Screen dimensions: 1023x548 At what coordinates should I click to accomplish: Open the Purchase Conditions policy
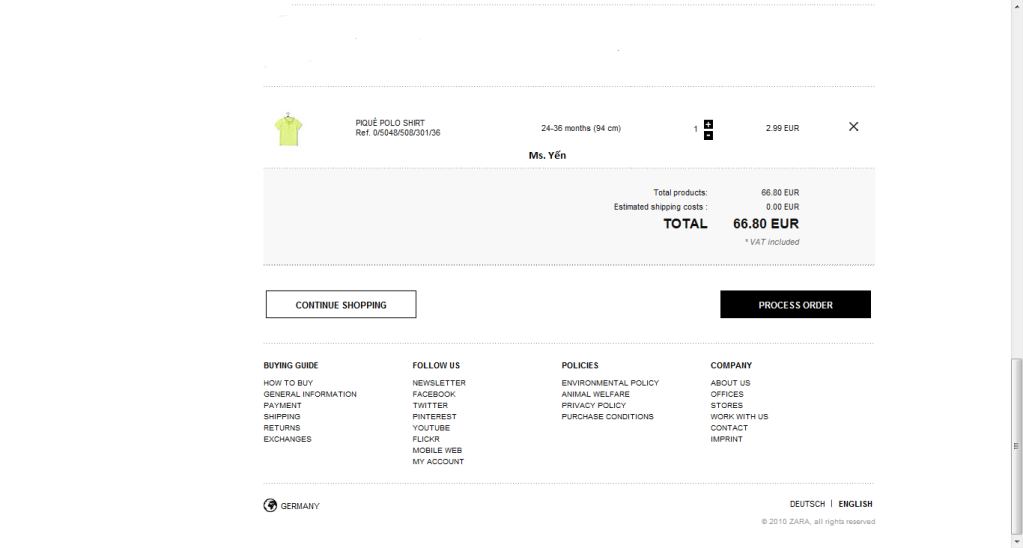pyautogui.click(x=607, y=416)
